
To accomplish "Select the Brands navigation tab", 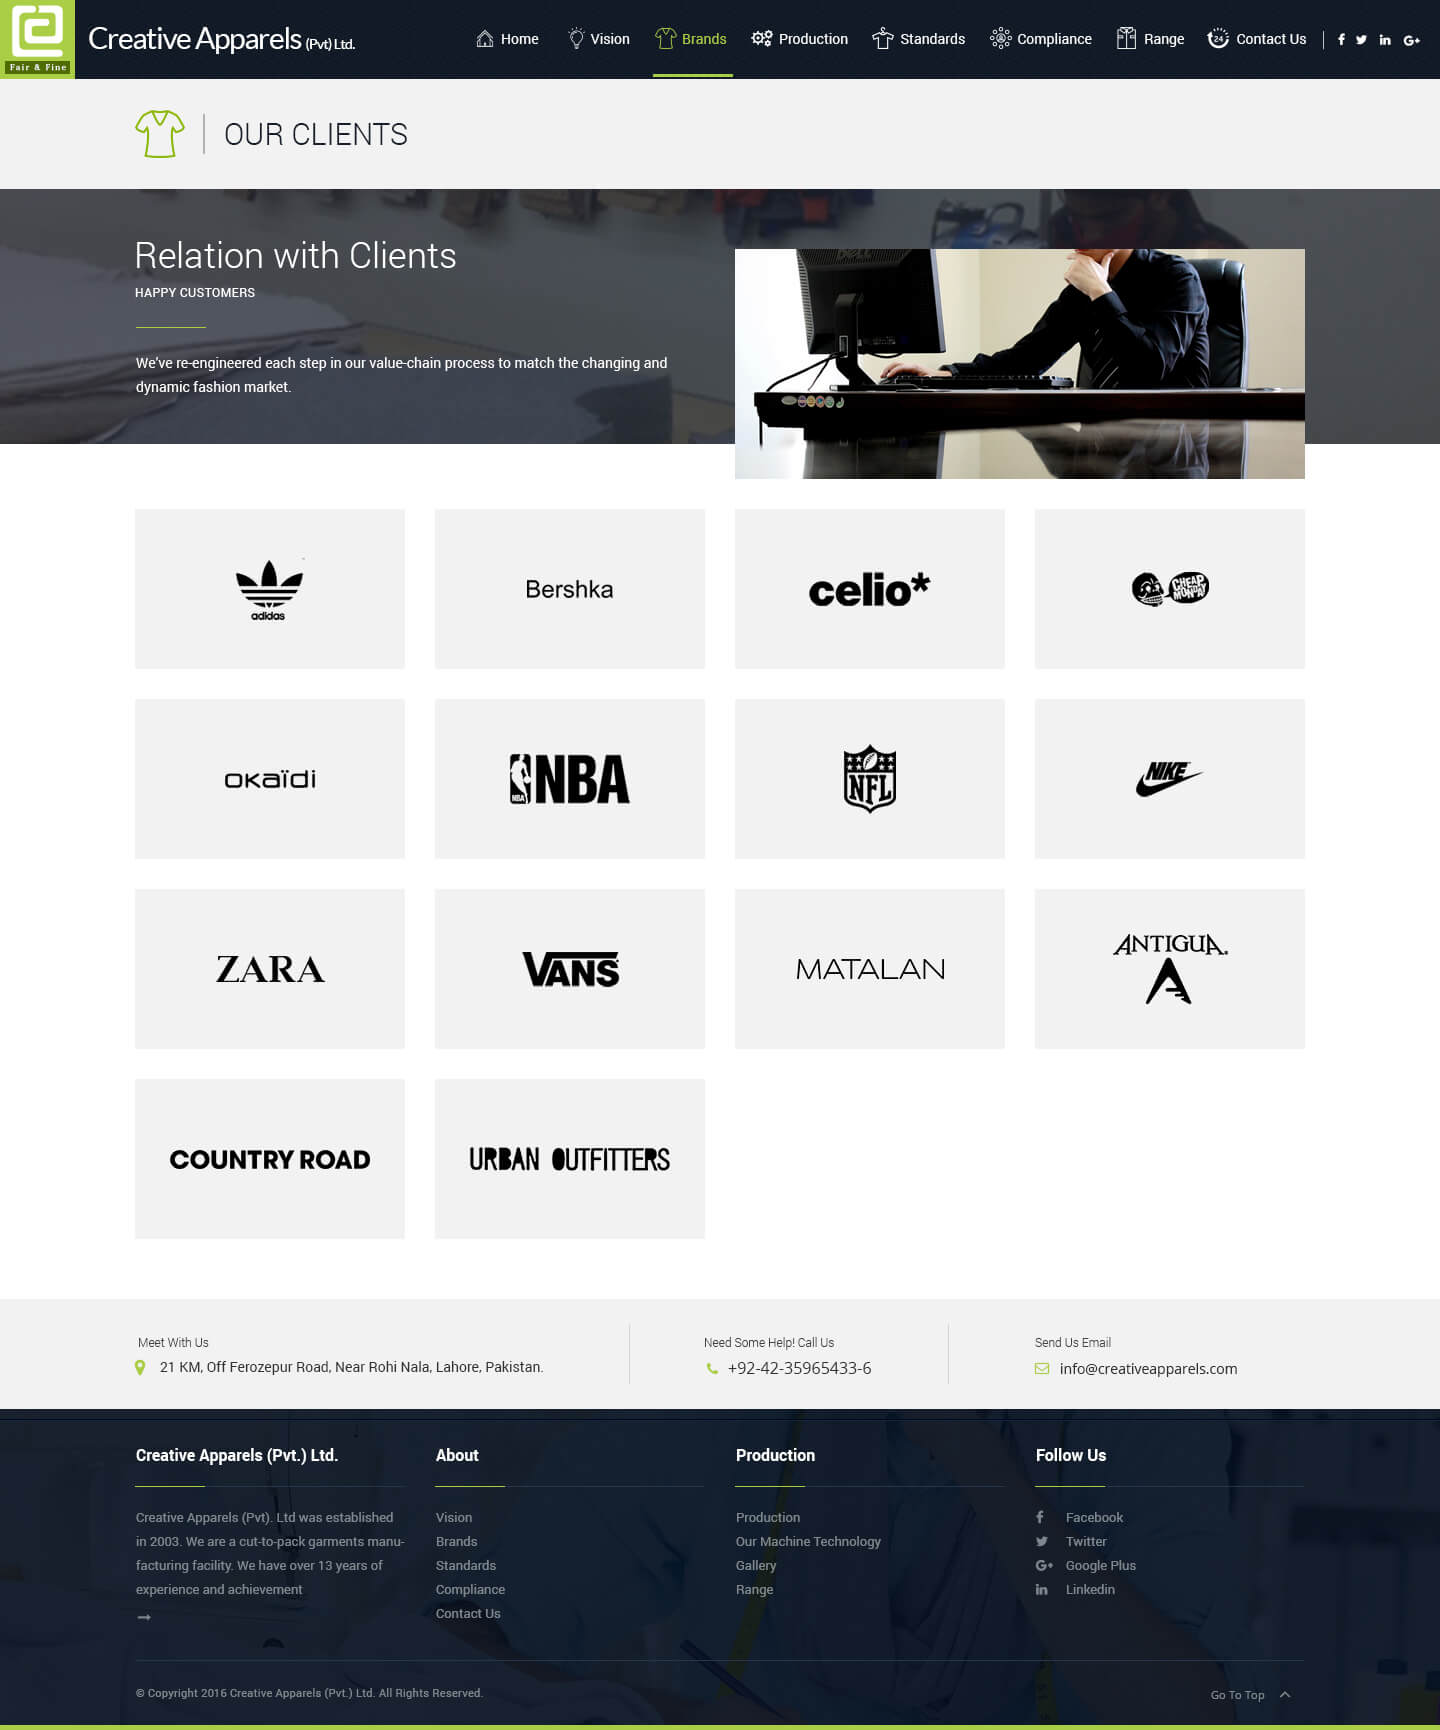I will pyautogui.click(x=691, y=39).
